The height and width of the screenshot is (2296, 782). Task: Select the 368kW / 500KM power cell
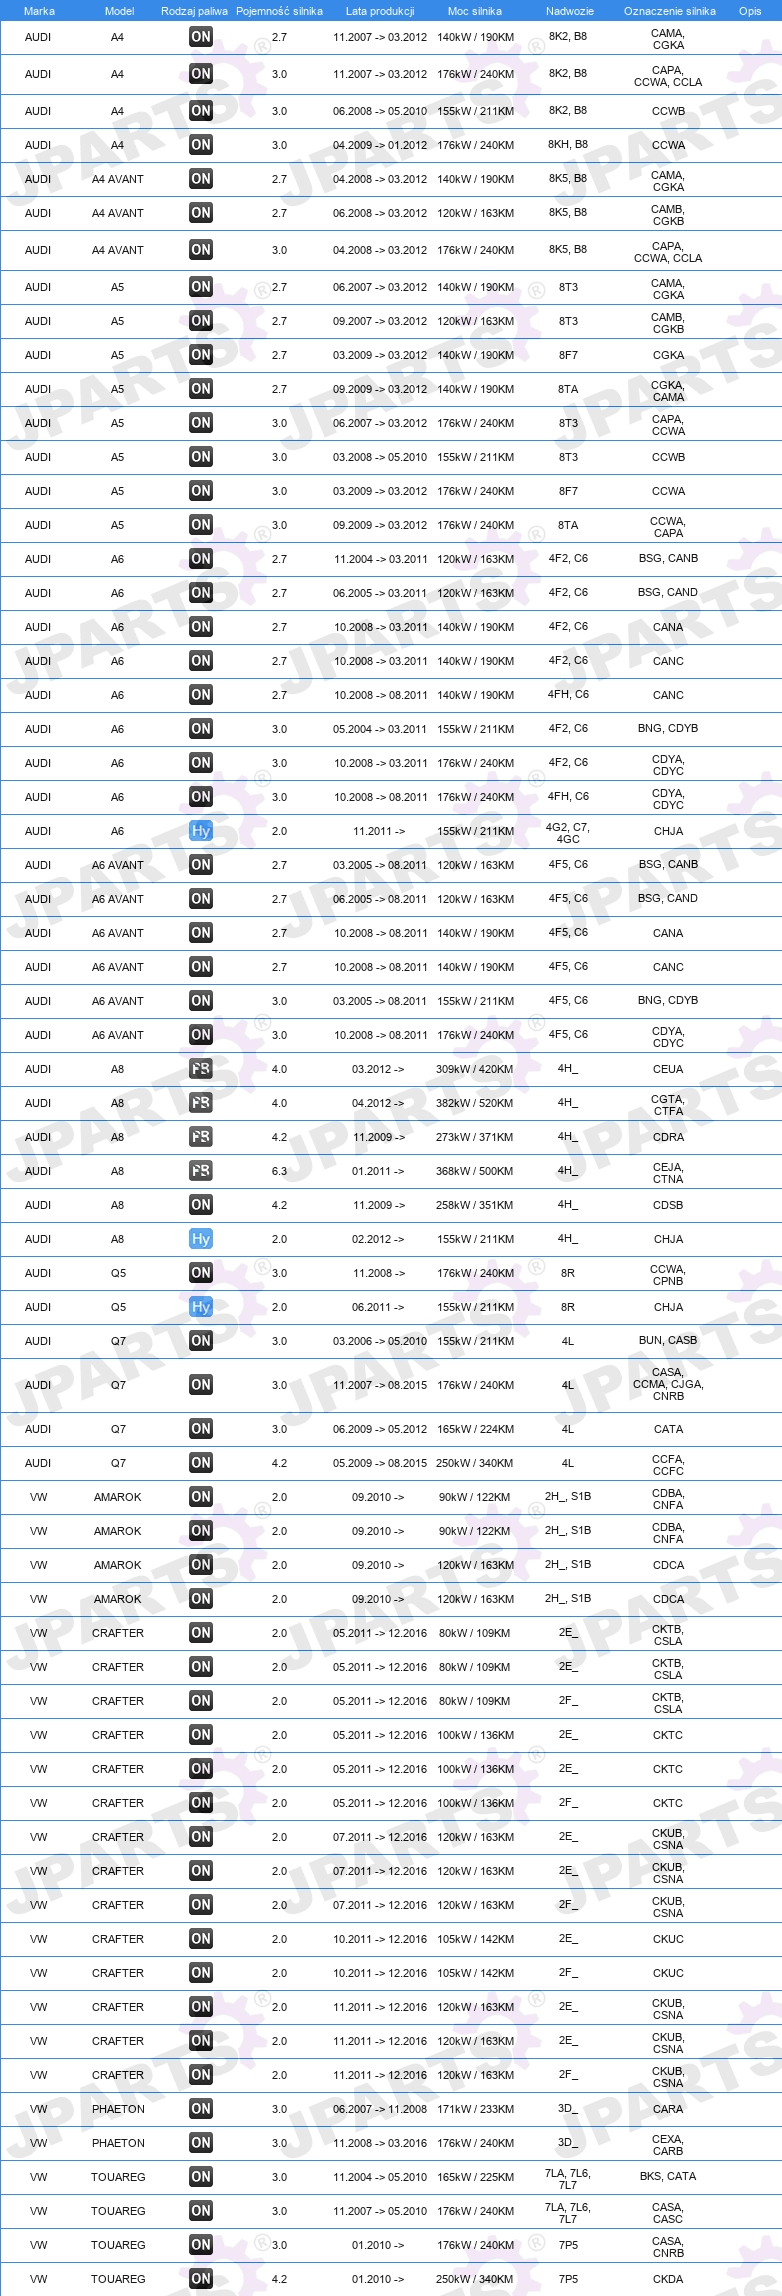click(475, 1171)
